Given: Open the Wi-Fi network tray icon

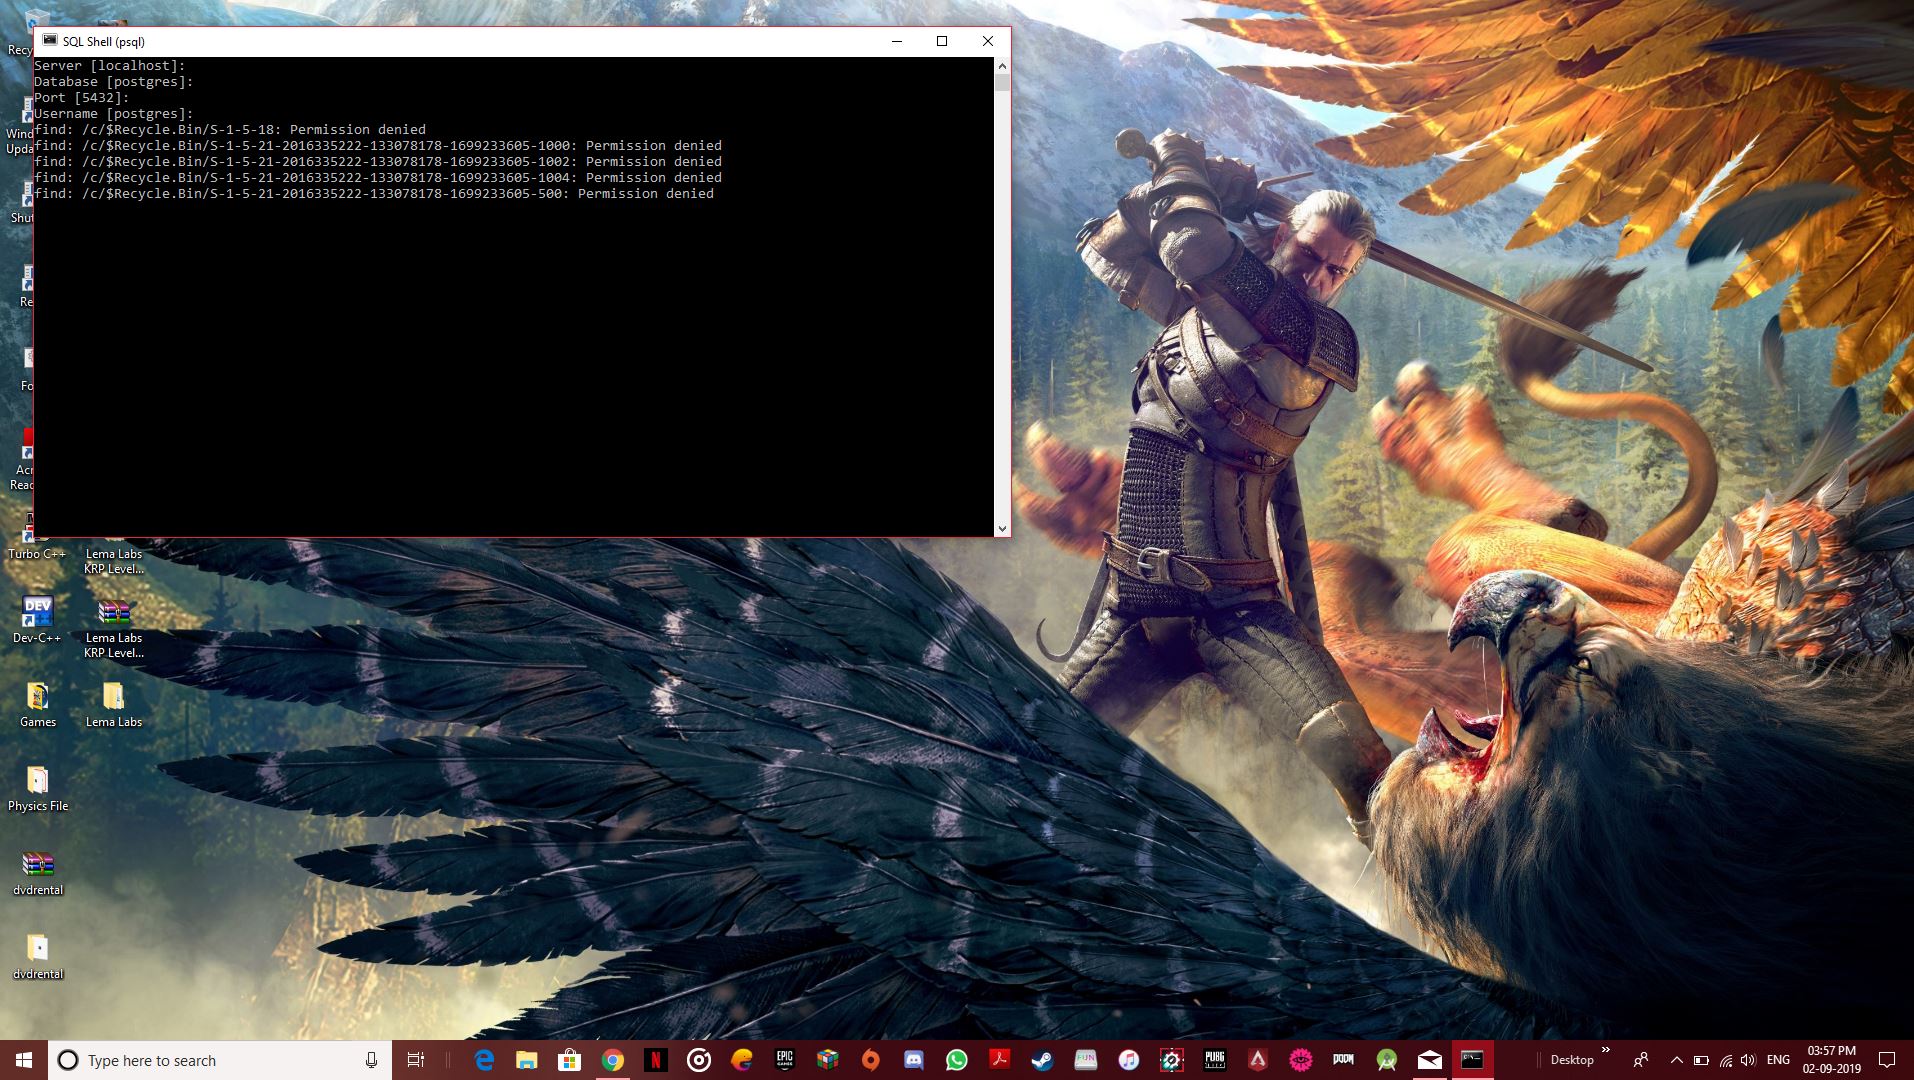Looking at the screenshot, I should click(x=1726, y=1060).
